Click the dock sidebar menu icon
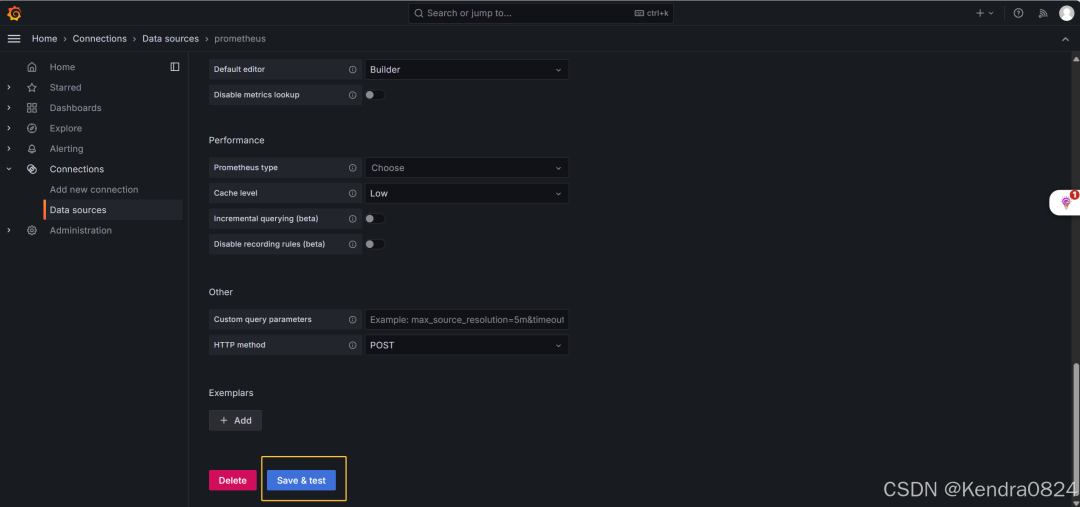 click(175, 67)
